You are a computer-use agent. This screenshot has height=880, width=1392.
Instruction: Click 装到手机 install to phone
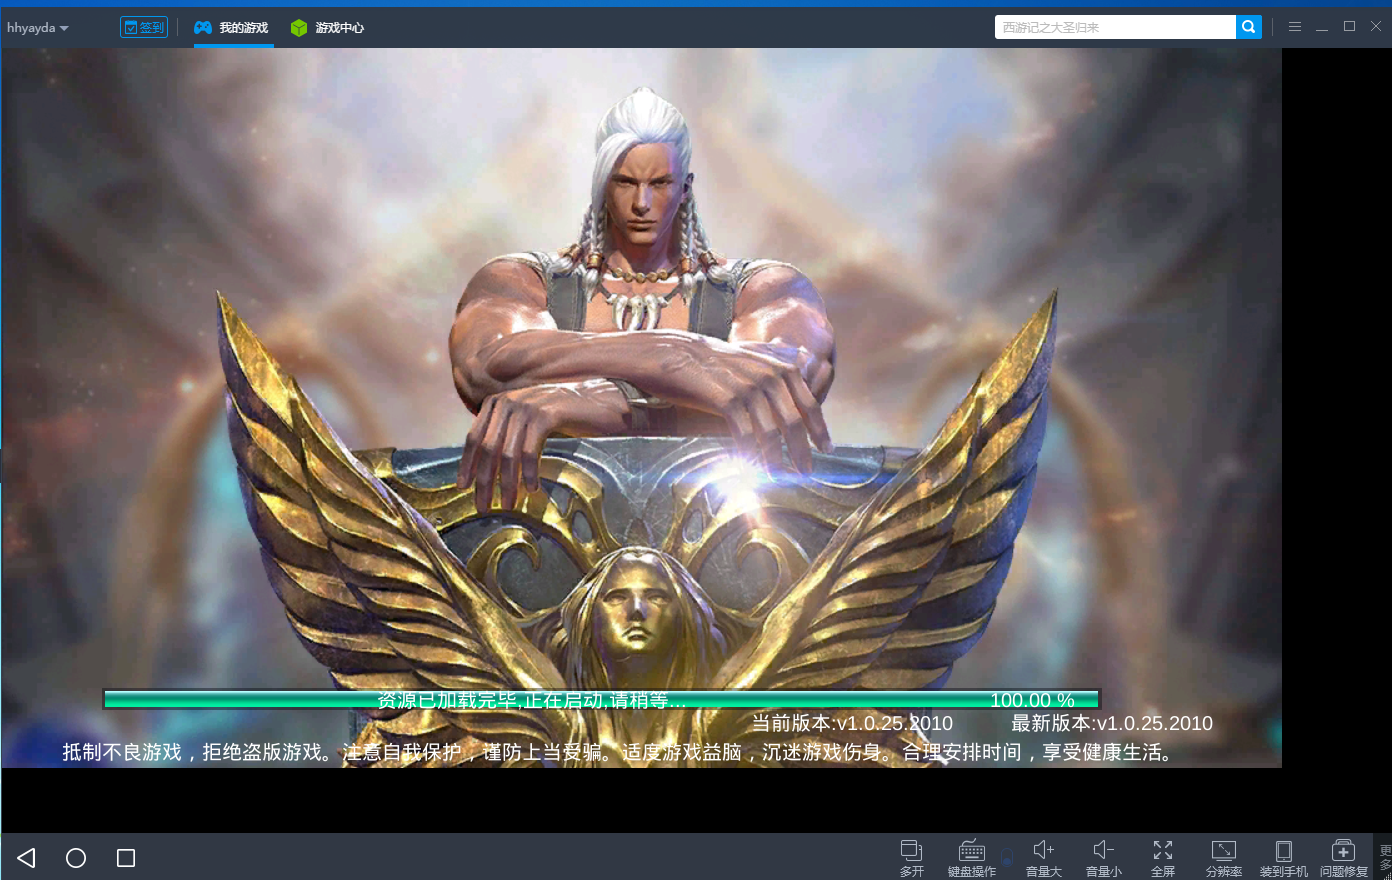[x=1284, y=858]
